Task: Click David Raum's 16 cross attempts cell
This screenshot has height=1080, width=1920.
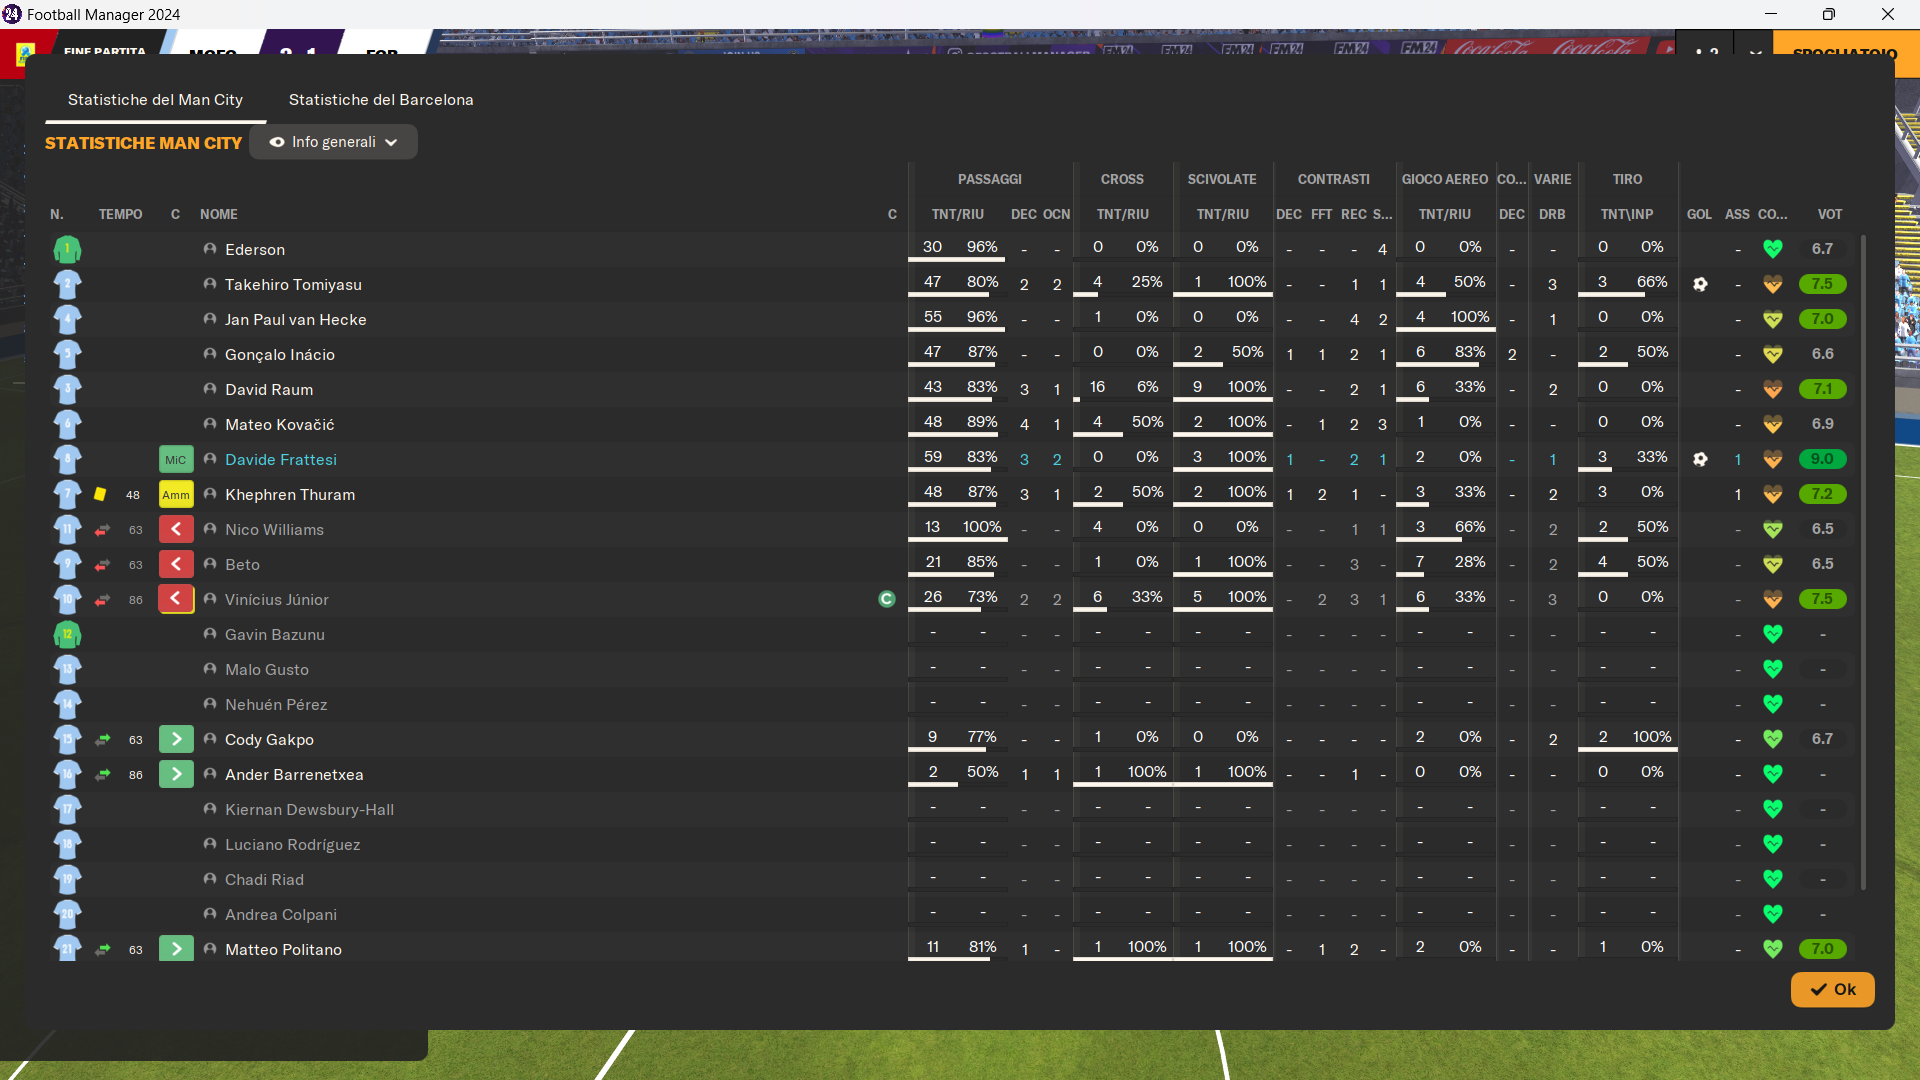Action: 1097,387
